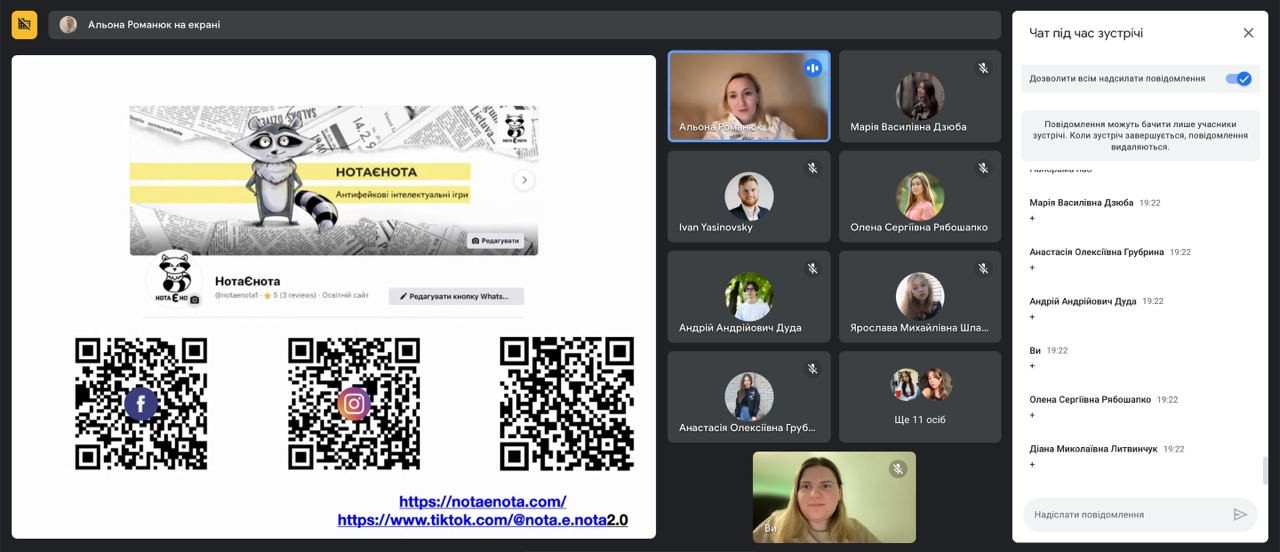Click the next arrow on the banner carousel

[x=524, y=181]
